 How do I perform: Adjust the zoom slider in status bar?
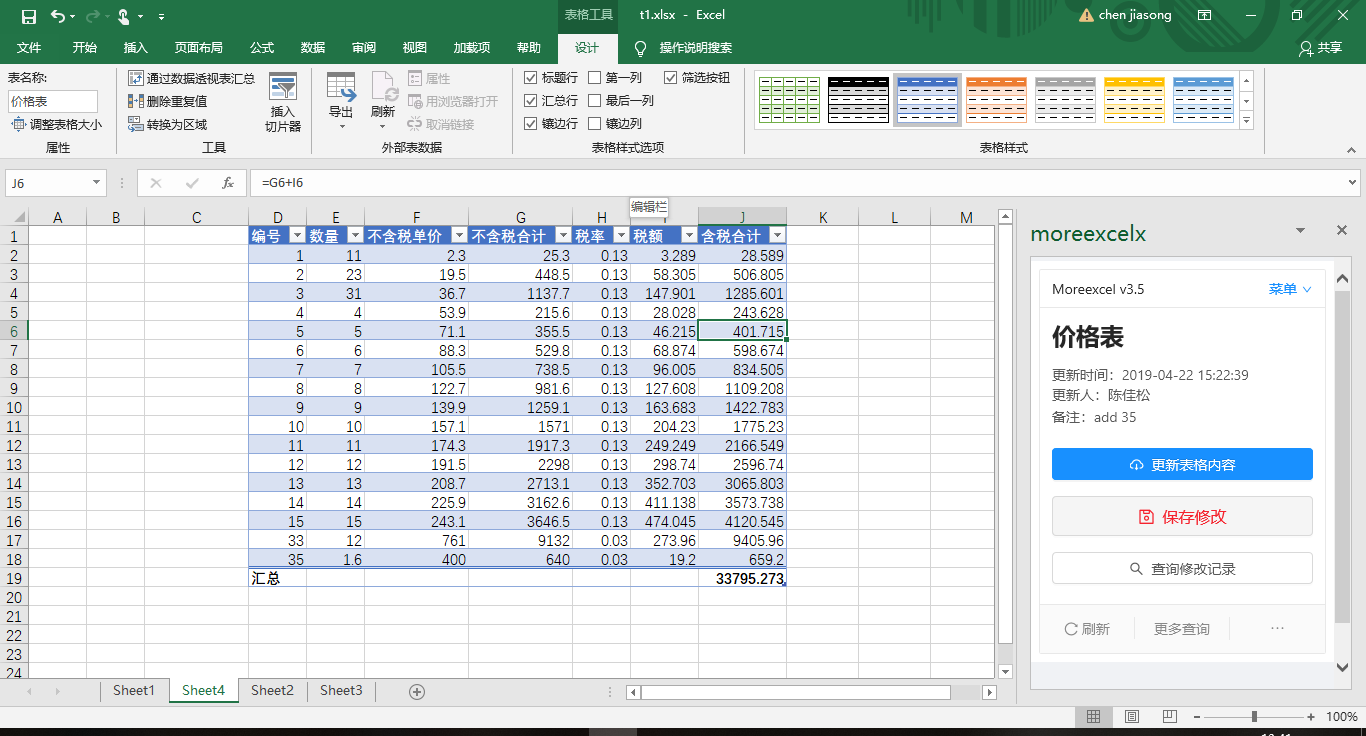[x=1253, y=716]
